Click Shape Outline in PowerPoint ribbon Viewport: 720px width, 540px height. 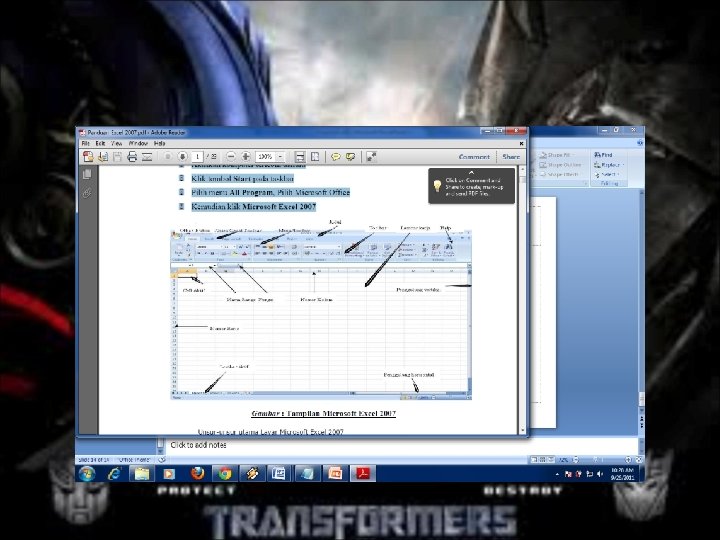pos(560,165)
